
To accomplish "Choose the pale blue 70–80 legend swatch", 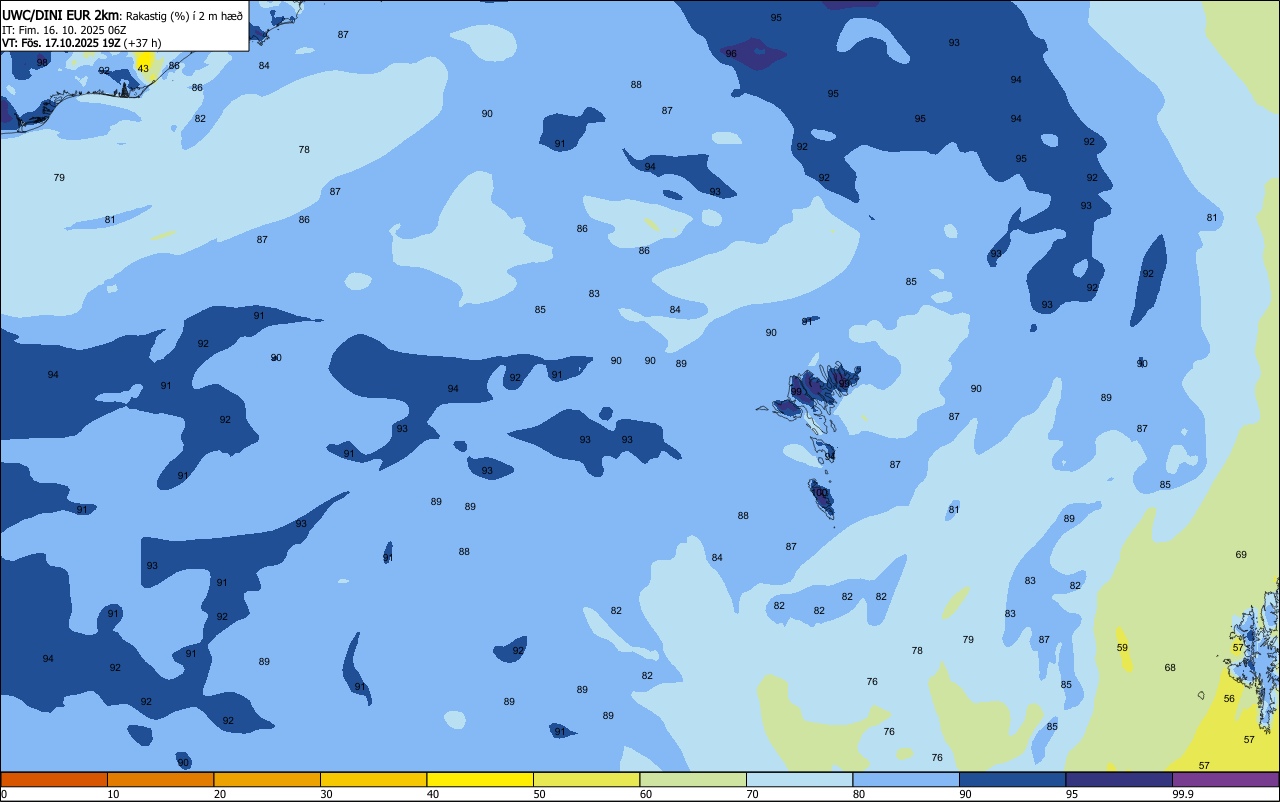I will [799, 779].
